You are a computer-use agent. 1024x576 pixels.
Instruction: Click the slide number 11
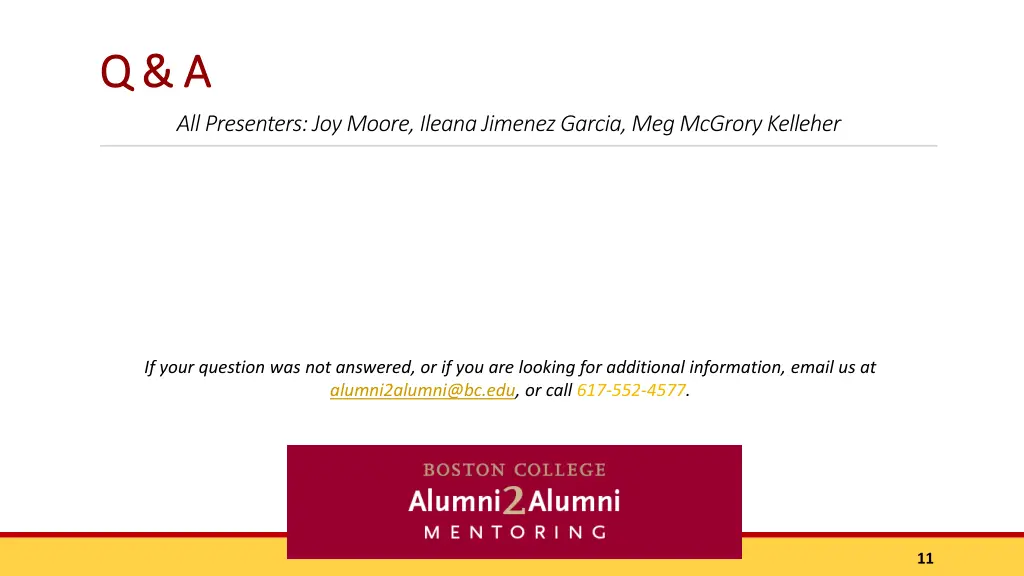coord(925,558)
